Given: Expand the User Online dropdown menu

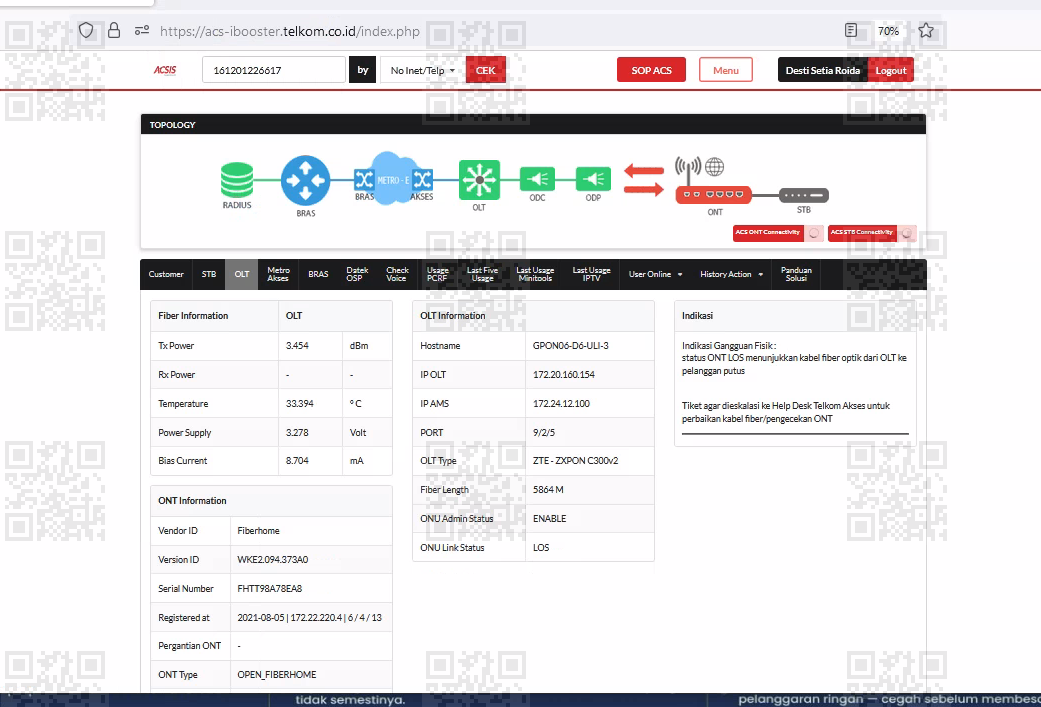Looking at the screenshot, I should (x=655, y=274).
